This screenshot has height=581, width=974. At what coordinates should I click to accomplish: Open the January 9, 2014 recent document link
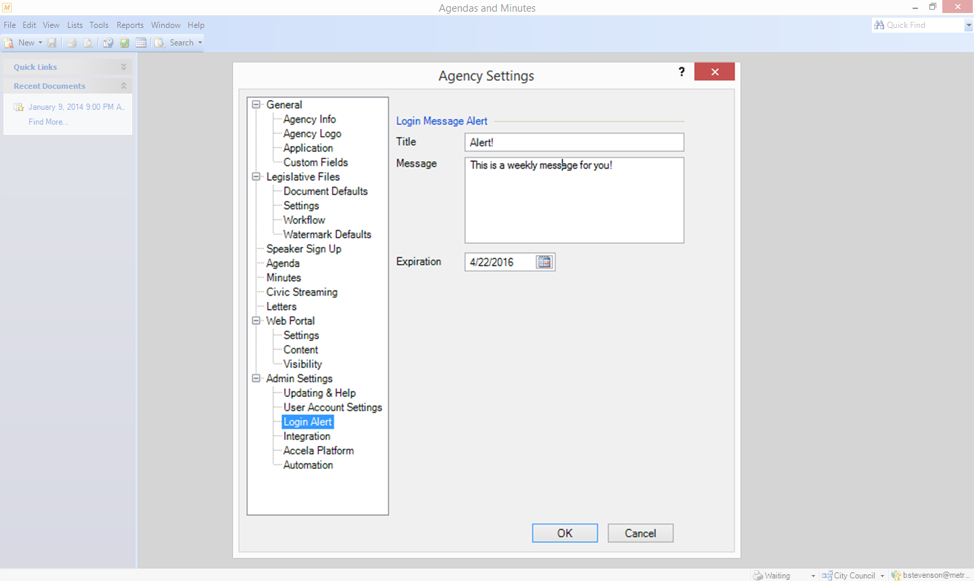[76, 107]
